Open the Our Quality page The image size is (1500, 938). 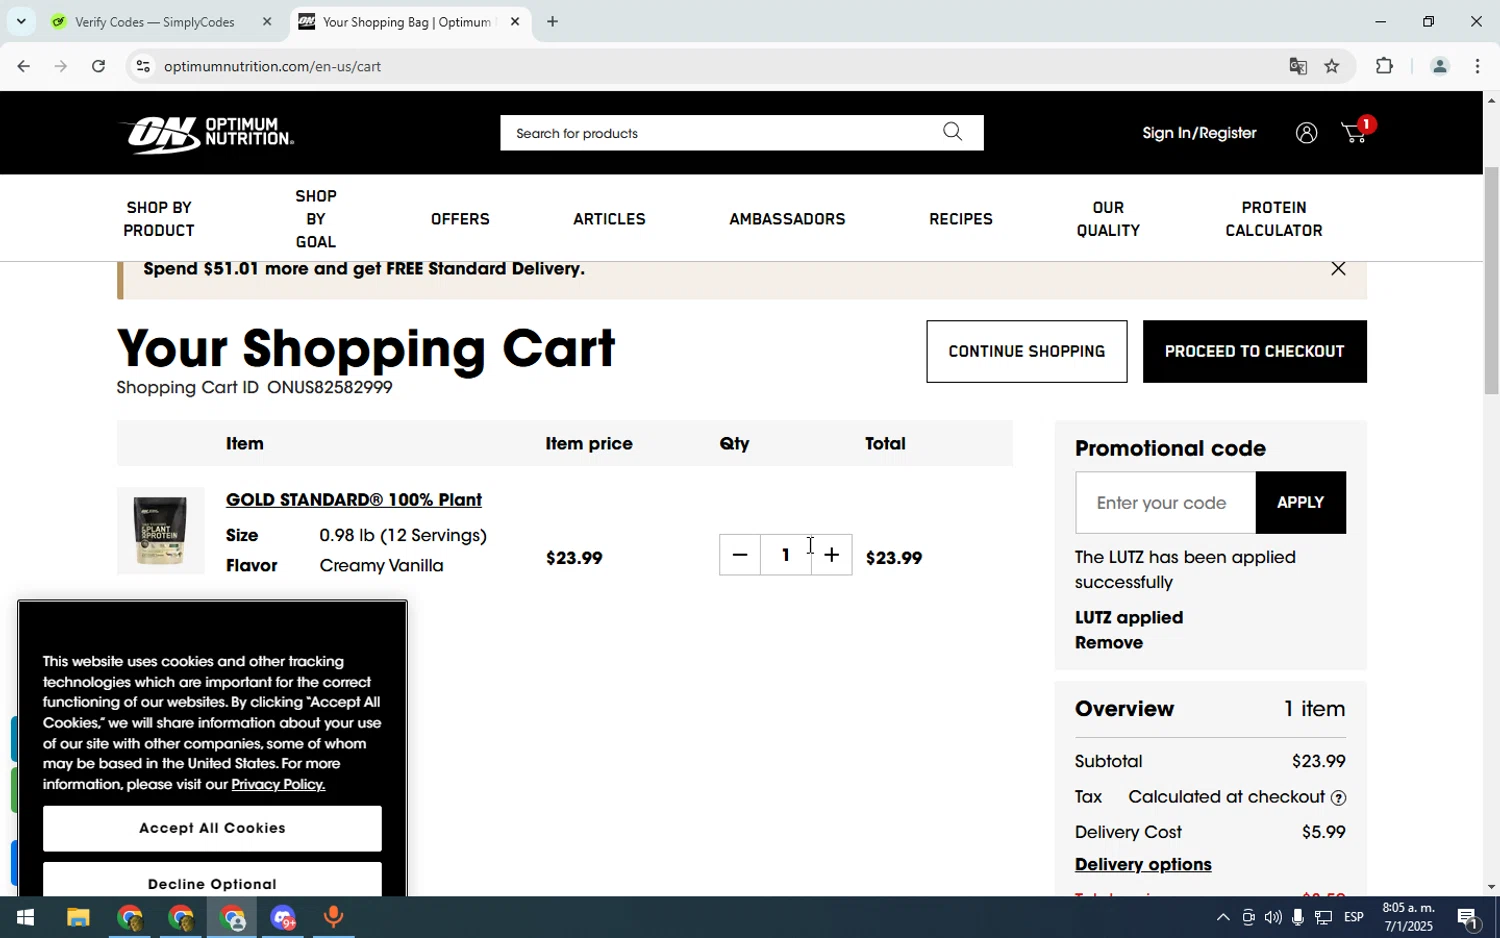(x=1108, y=219)
